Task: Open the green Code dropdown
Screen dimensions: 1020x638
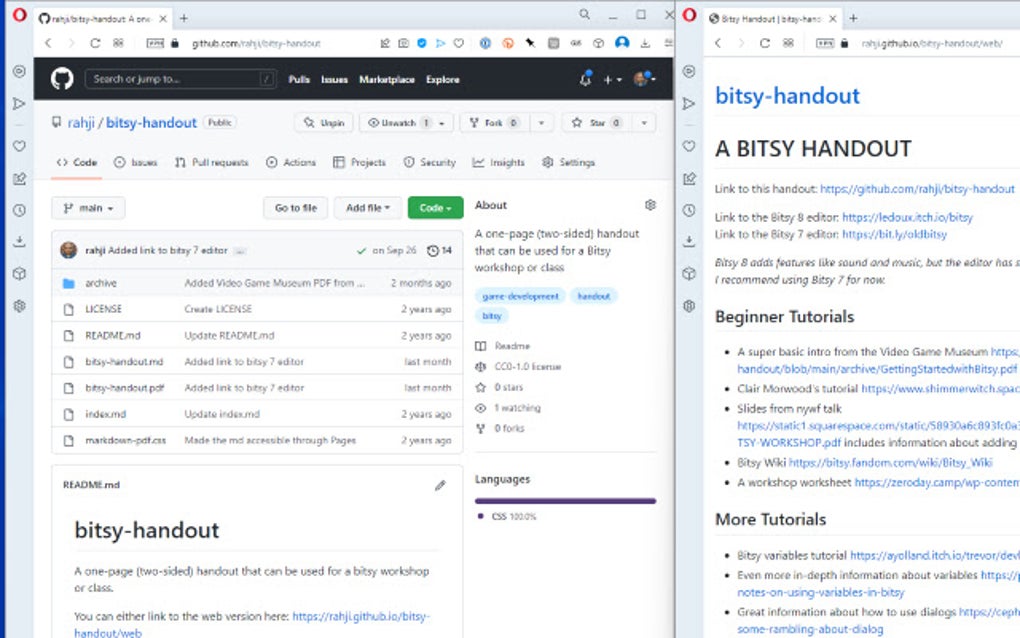Action: 434,208
